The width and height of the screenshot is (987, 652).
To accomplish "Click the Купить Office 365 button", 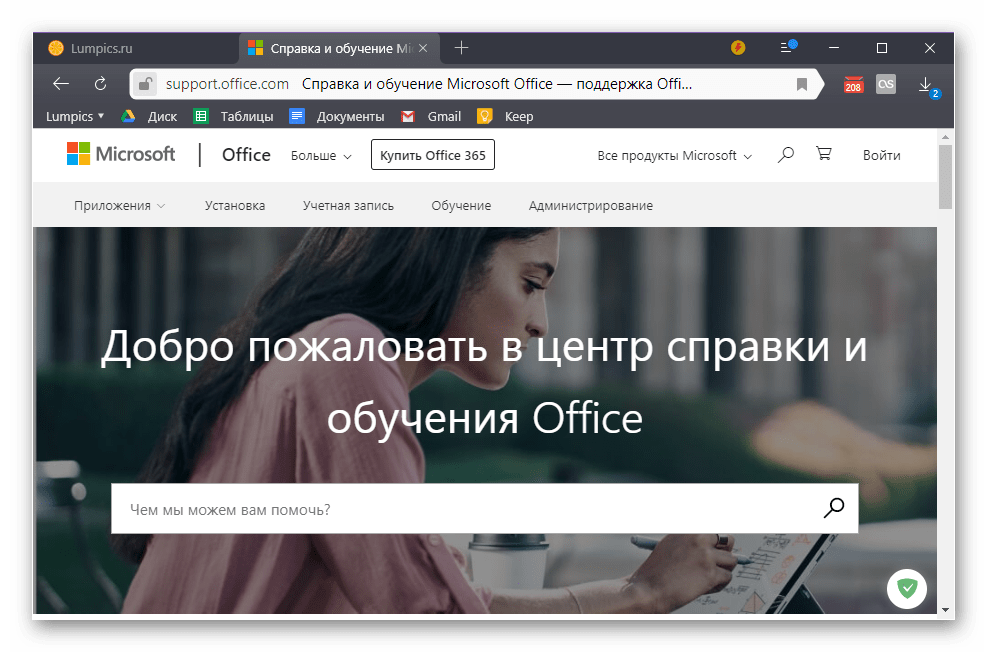I will 432,154.
